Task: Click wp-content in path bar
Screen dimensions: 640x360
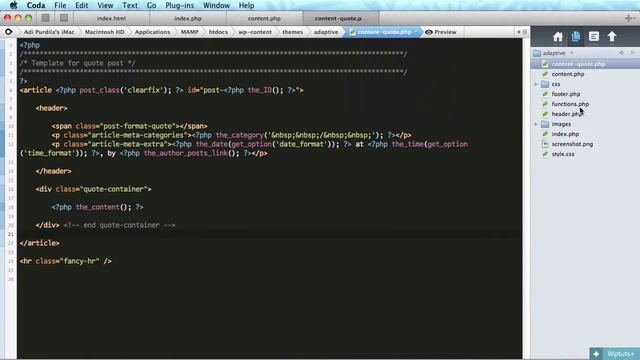Action: coord(255,32)
